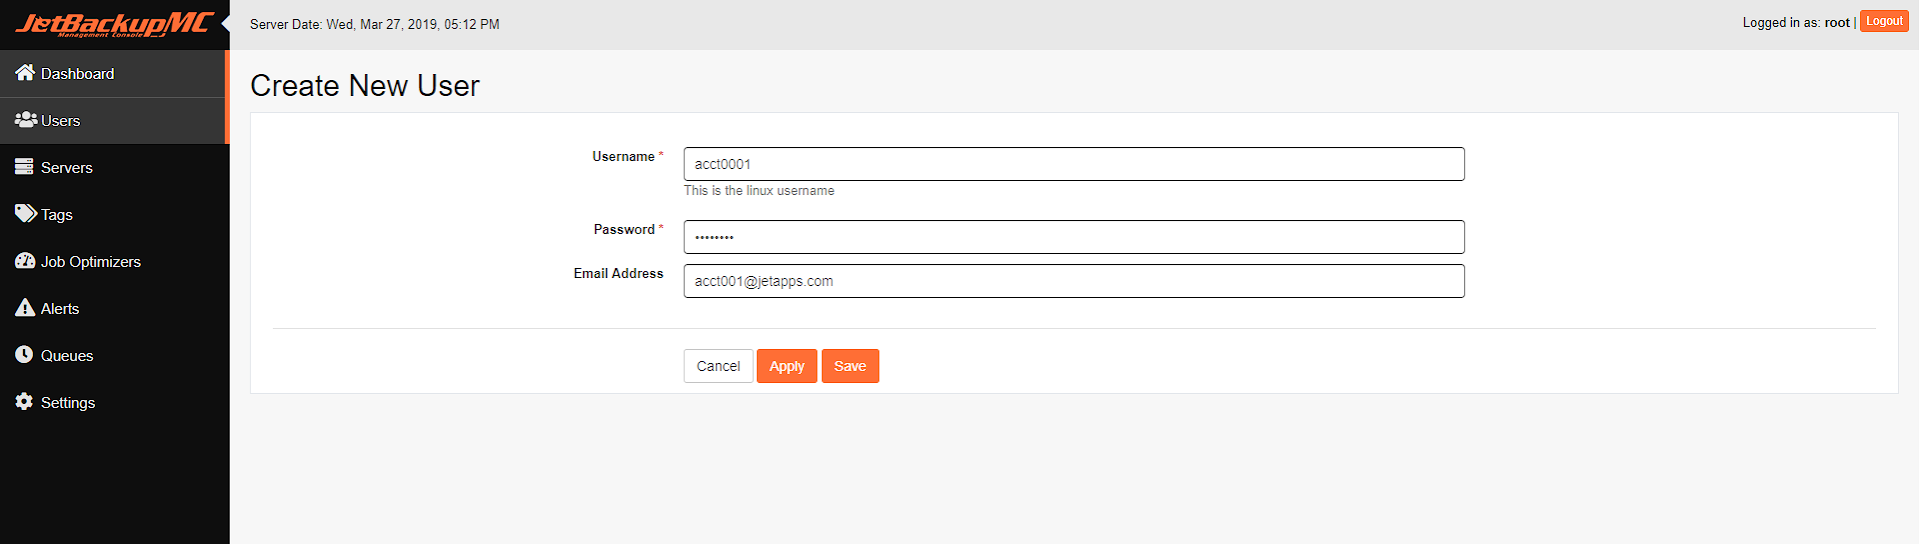
Task: Click the JetBackupMC logo
Action: click(x=114, y=24)
